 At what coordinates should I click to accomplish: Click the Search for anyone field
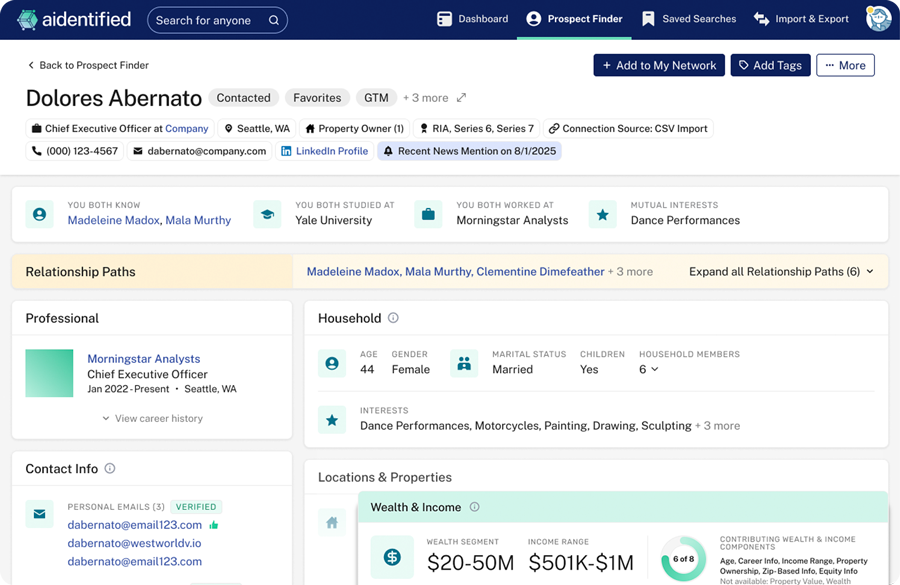(x=217, y=20)
